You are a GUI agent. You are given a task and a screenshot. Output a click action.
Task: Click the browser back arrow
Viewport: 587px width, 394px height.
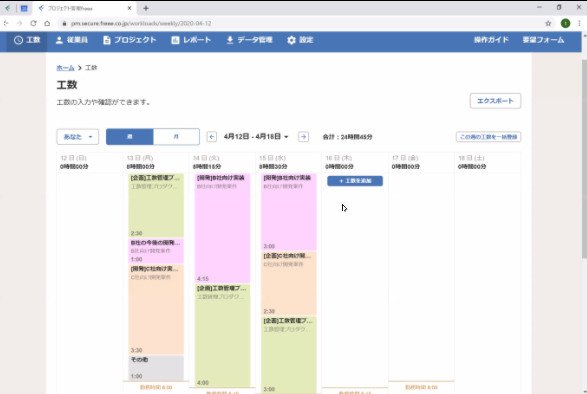pos(6,23)
